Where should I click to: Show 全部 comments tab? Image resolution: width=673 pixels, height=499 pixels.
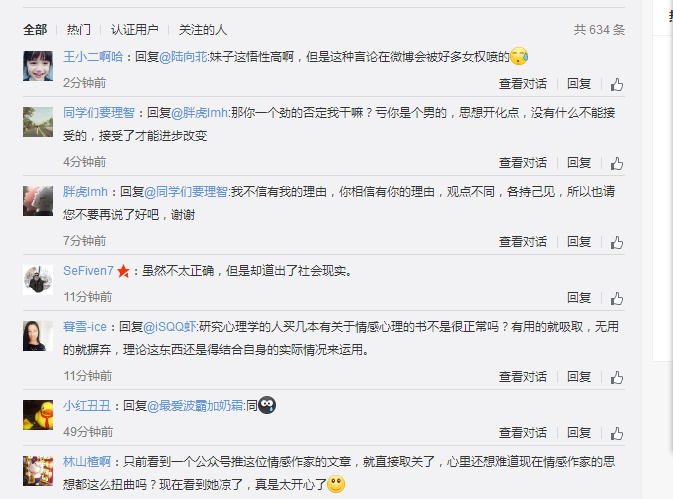pos(35,30)
